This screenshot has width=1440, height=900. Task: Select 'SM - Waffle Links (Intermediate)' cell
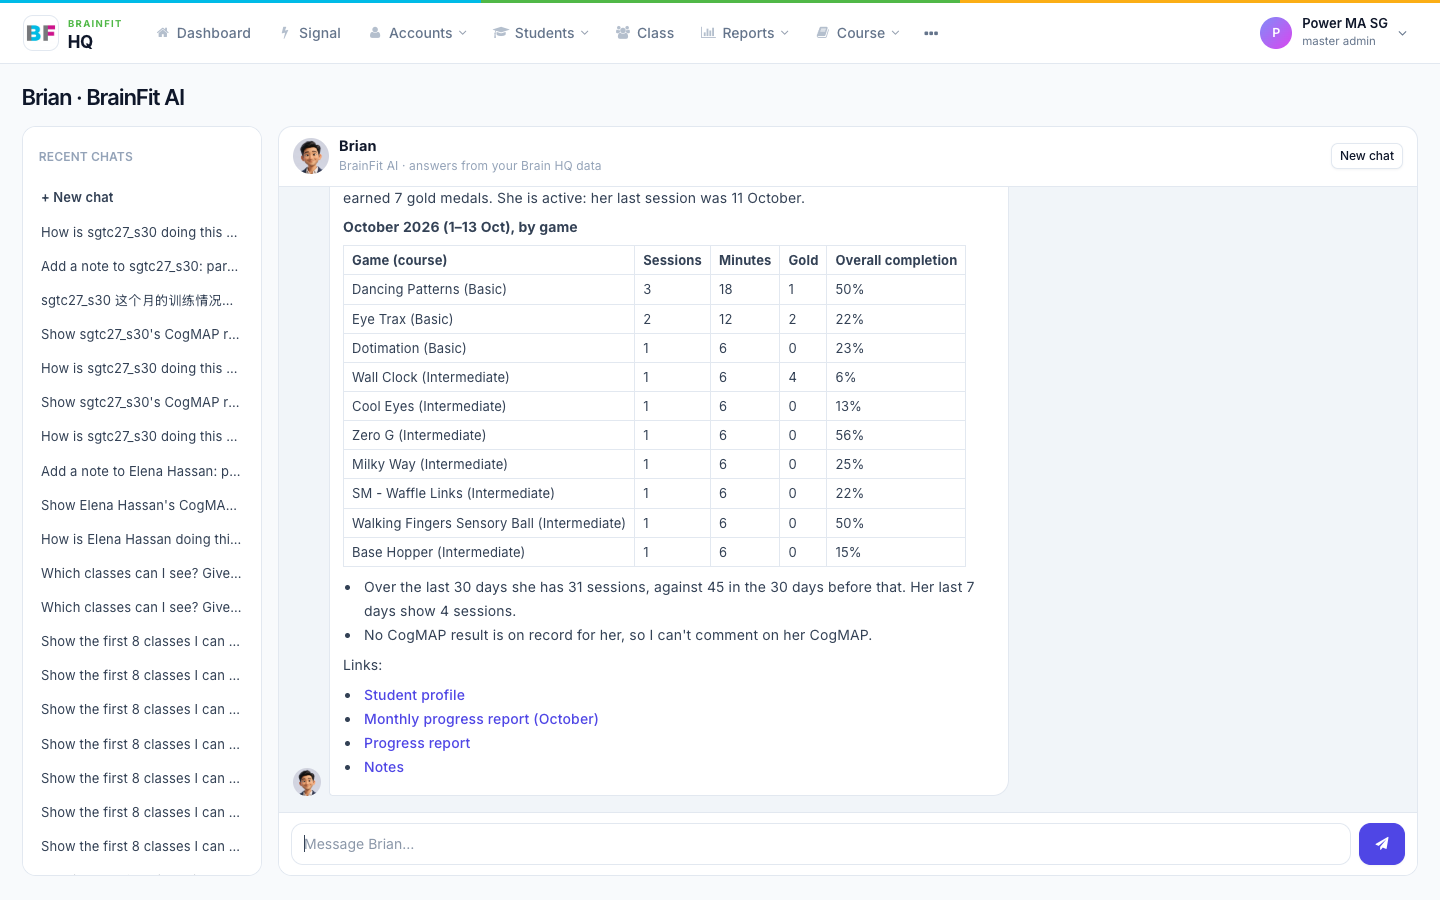[x=489, y=493]
